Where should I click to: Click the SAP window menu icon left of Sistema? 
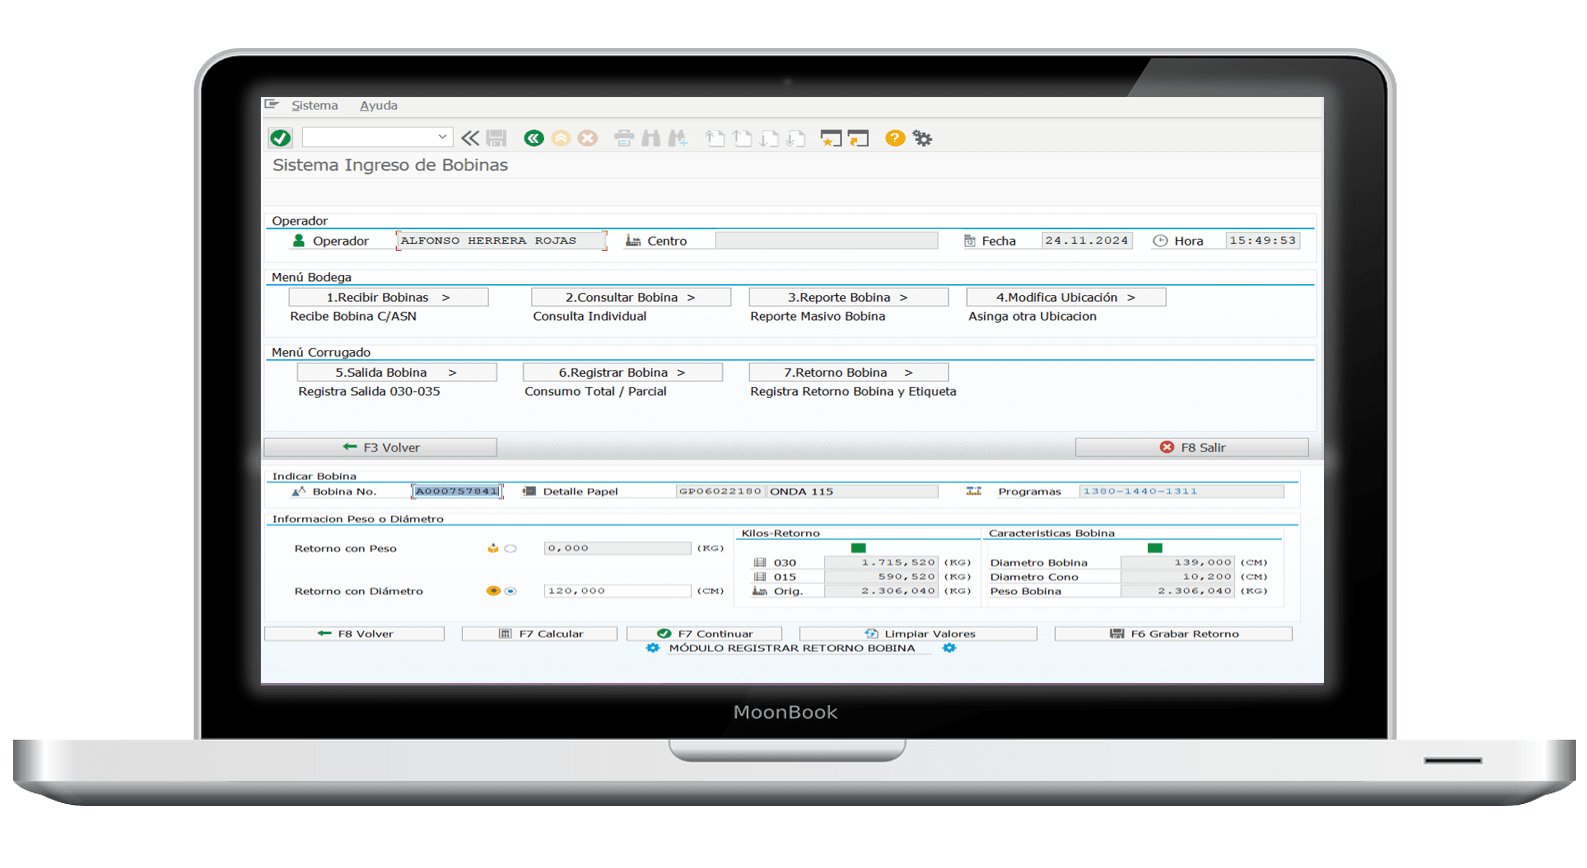272,104
